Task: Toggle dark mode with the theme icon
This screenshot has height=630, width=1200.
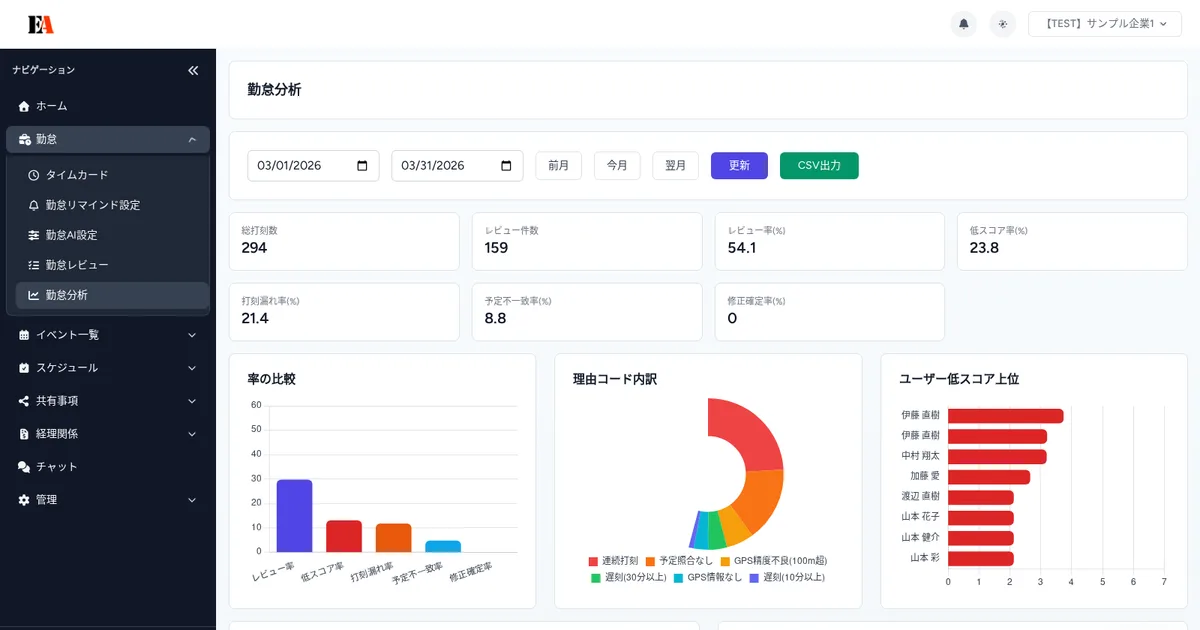Action: 1002,23
